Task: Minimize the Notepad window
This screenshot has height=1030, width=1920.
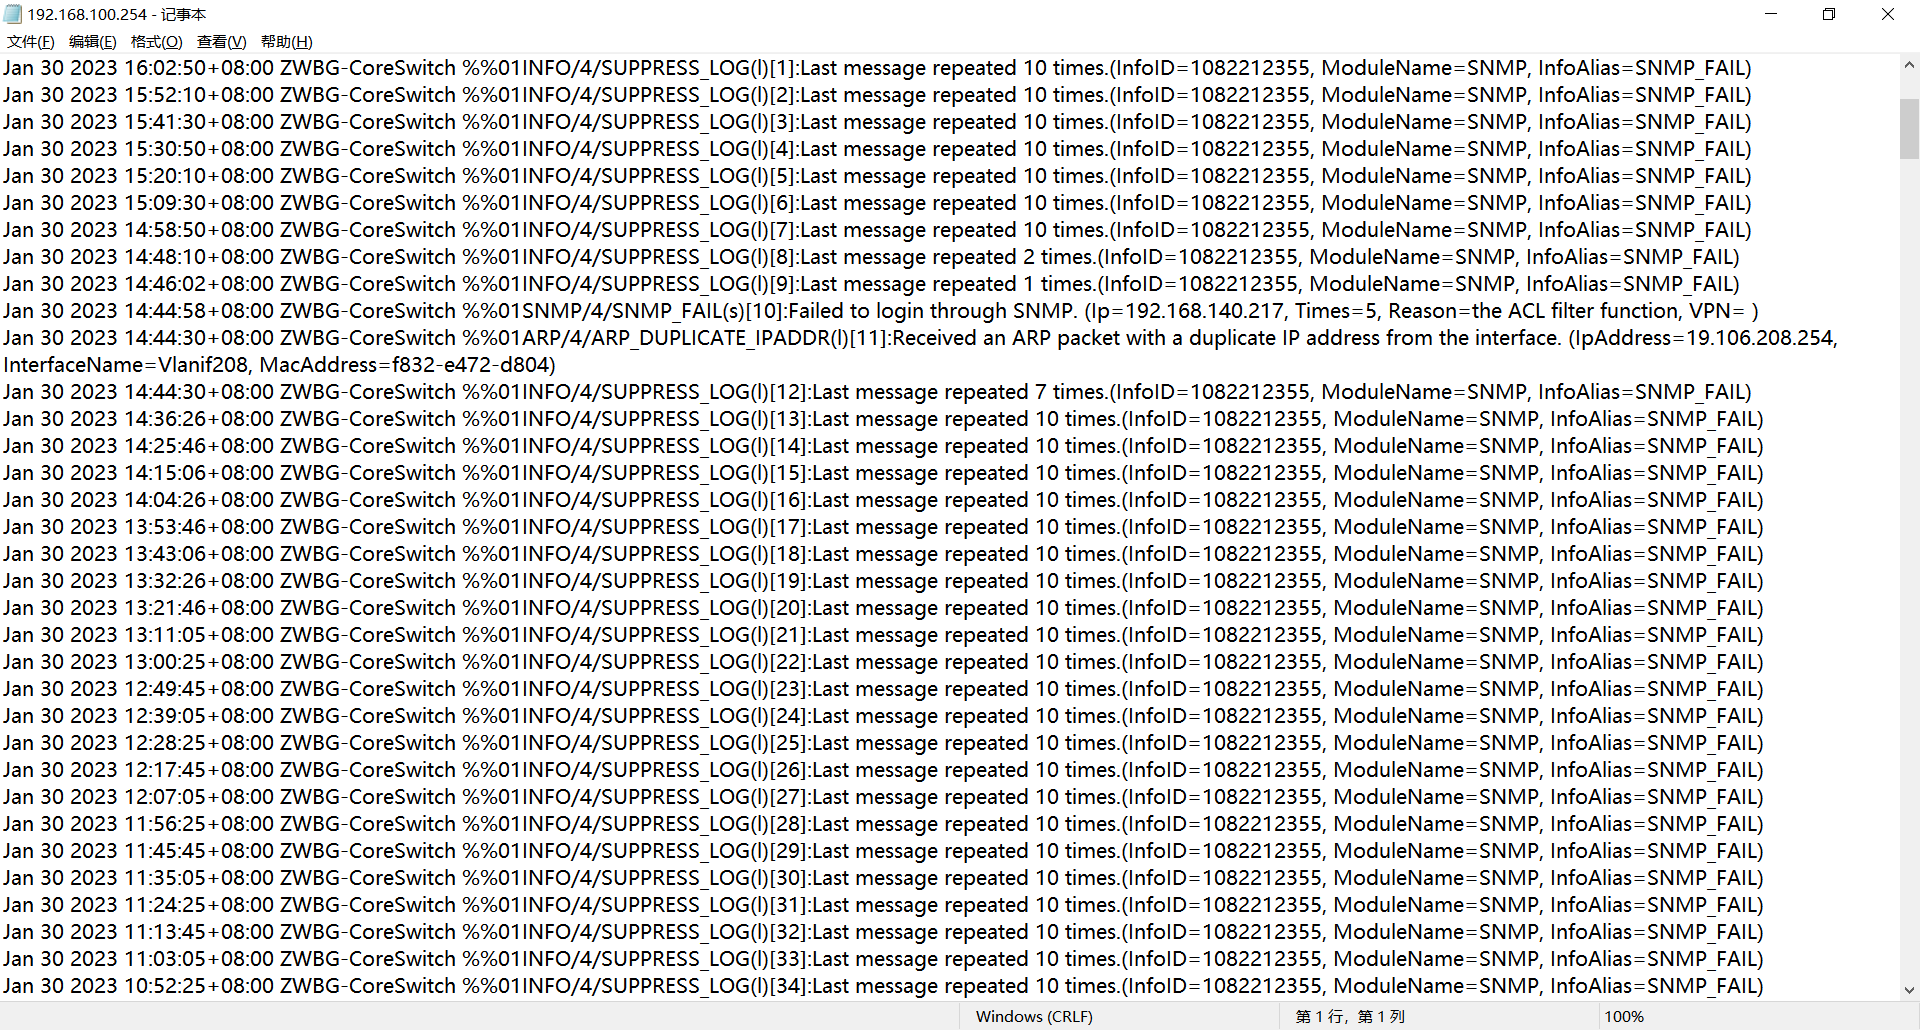Action: click(x=1771, y=14)
